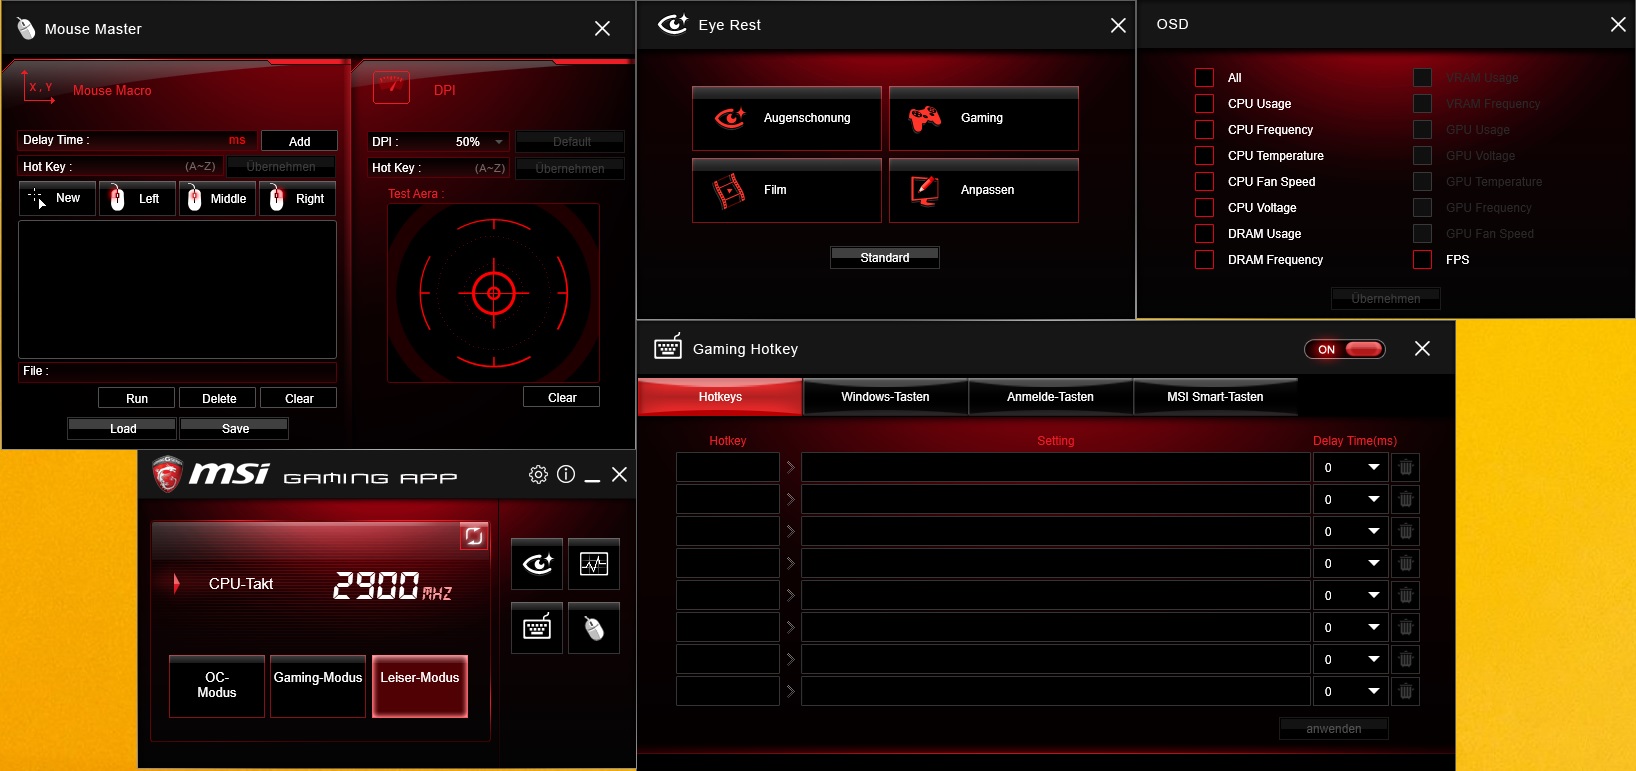Open Gaming App settings gear

[x=538, y=474]
